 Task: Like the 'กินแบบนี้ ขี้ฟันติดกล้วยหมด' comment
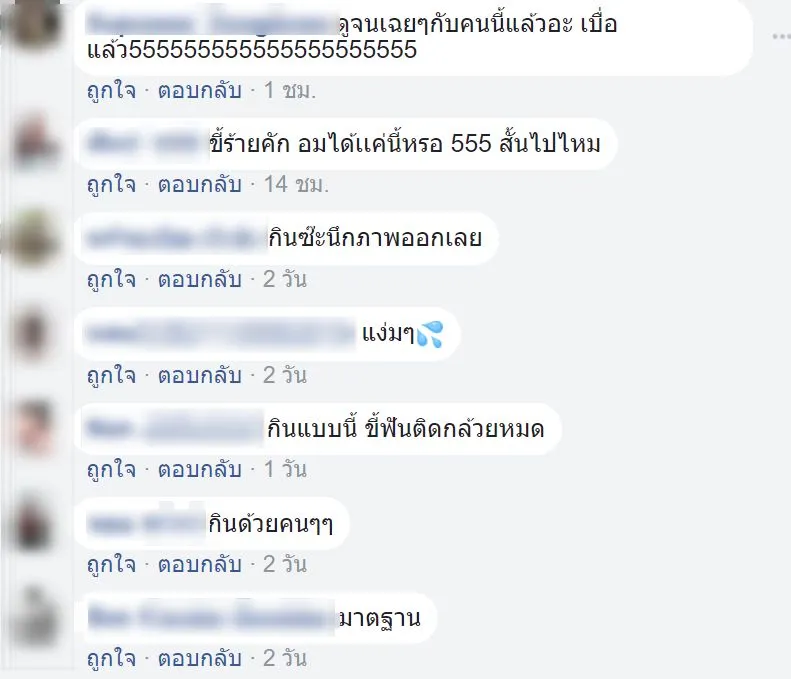(x=111, y=469)
